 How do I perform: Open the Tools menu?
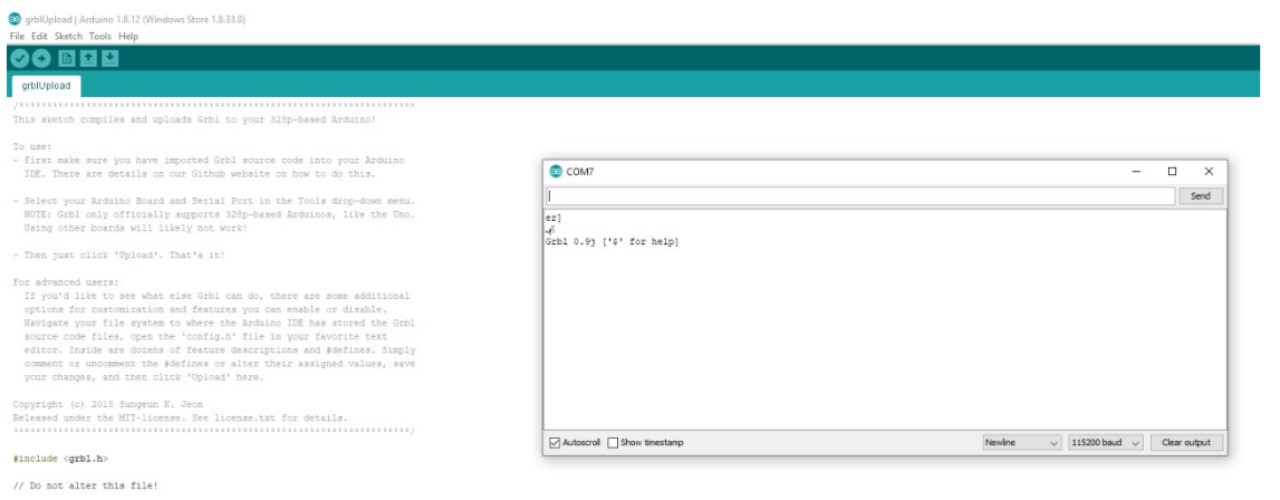pos(100,36)
